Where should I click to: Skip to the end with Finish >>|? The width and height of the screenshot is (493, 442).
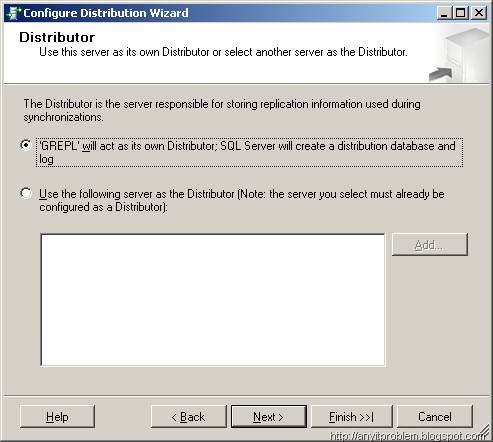tap(351, 417)
